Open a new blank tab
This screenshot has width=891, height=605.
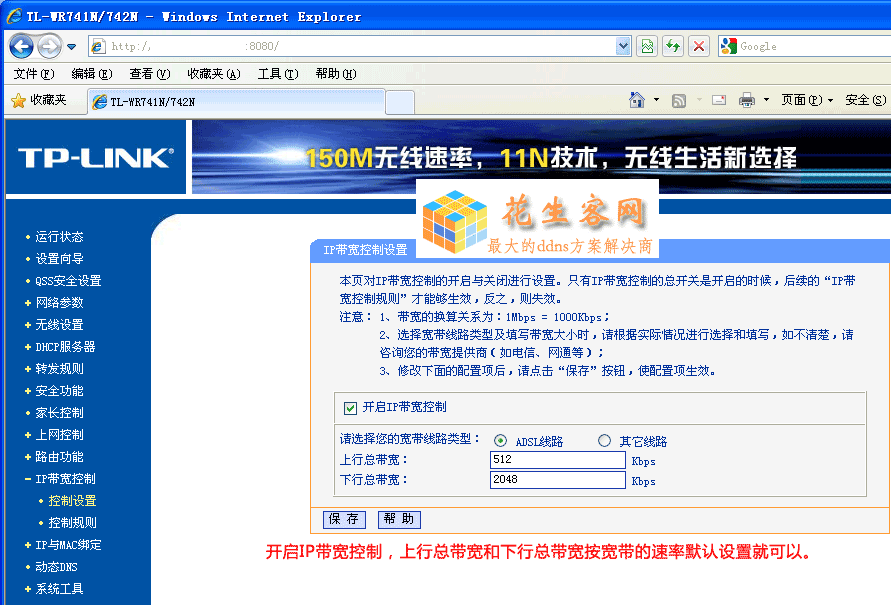(x=399, y=102)
